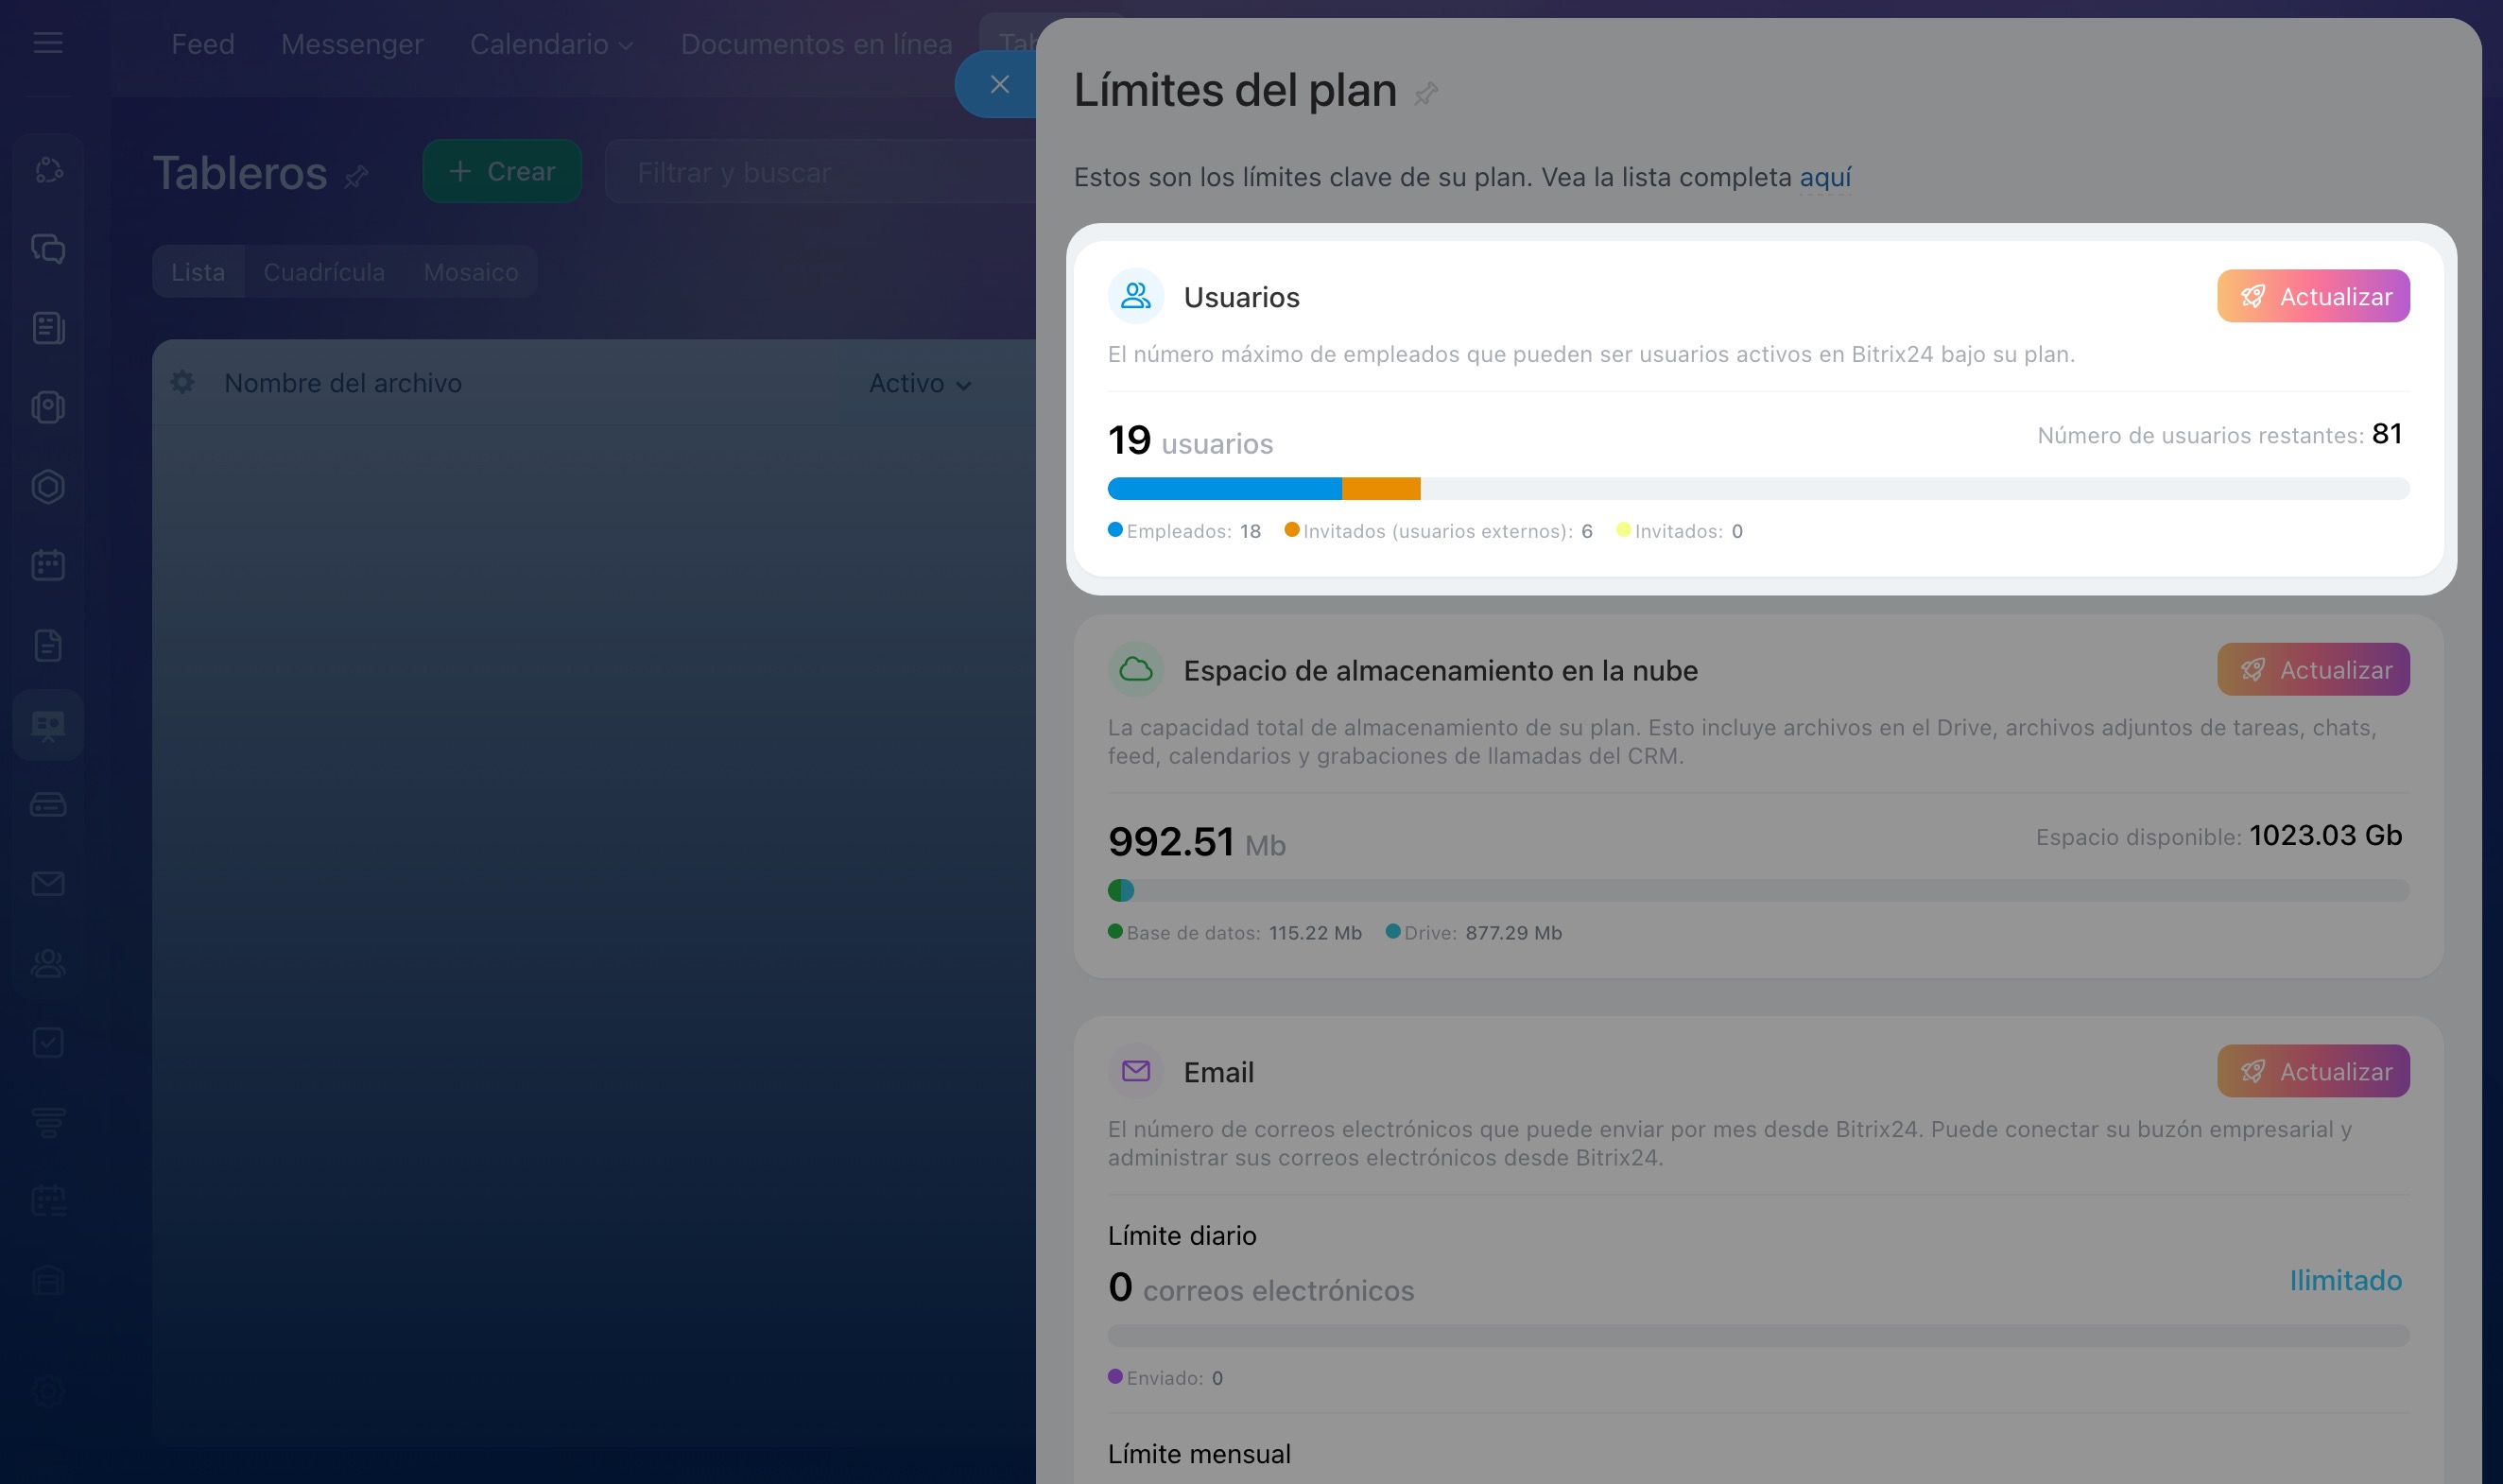Click the users progress bar
2503x1484 pixels.
pos(1757,489)
